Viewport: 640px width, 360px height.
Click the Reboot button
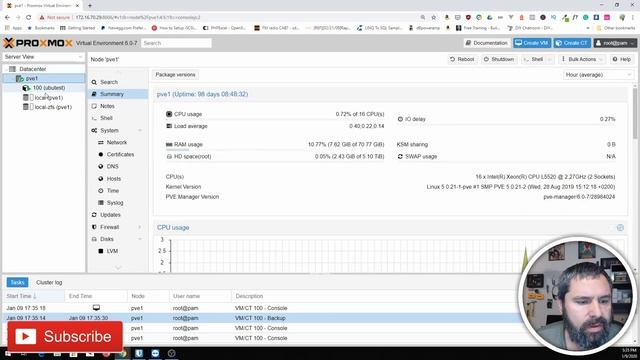click(x=462, y=60)
